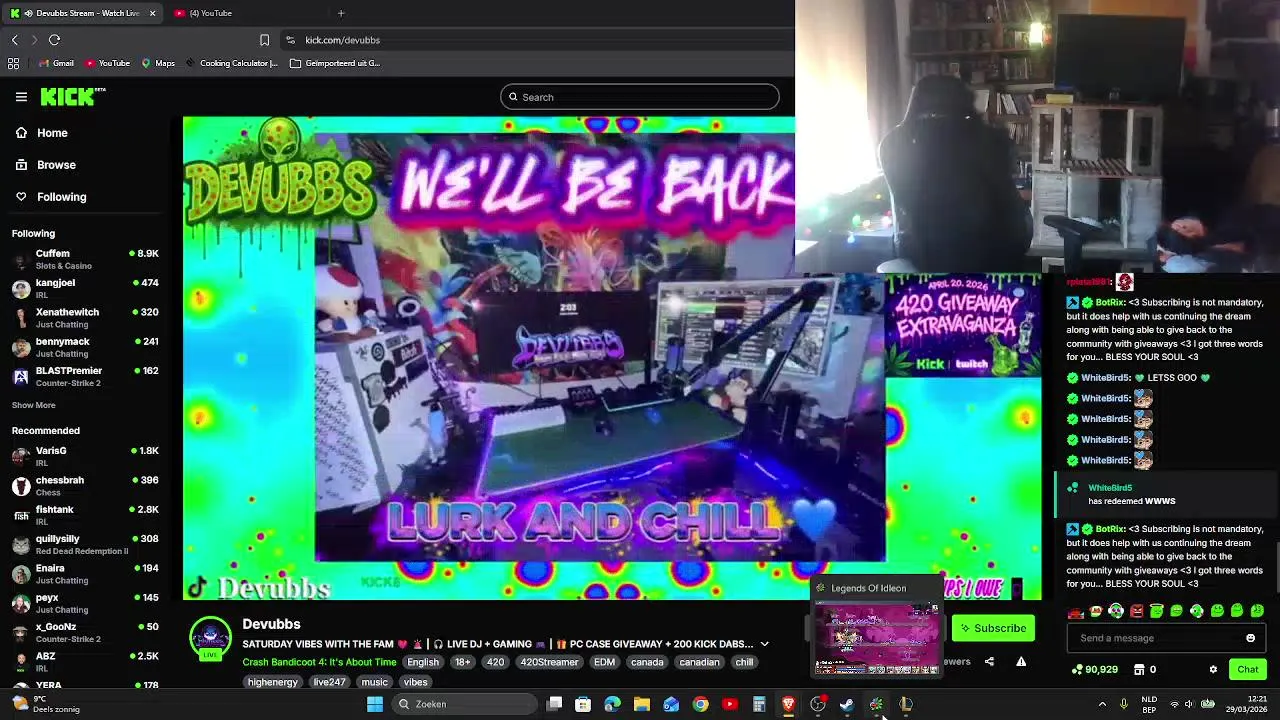Open chessbrah's recommended channel
Viewport: 1280px width, 720px height.
[86, 486]
